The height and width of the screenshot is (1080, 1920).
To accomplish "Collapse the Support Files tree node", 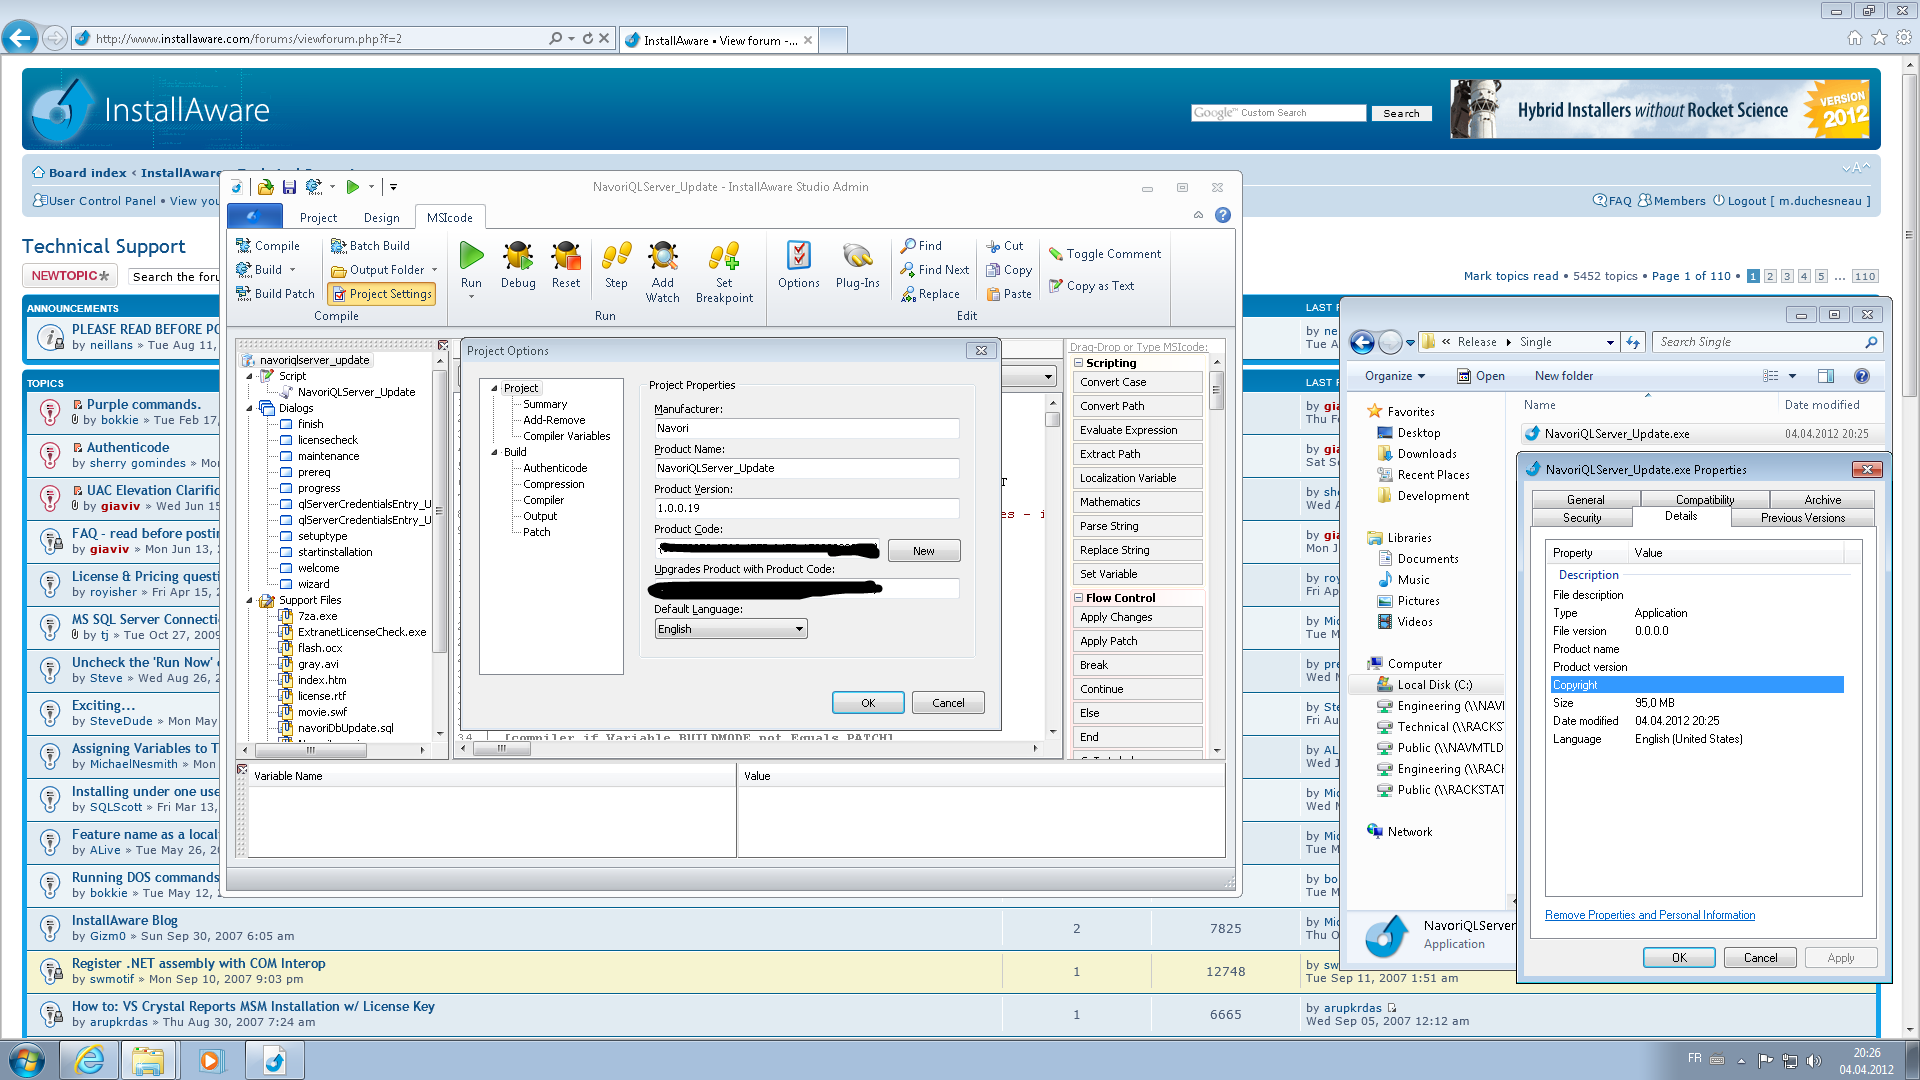I will click(x=250, y=600).
